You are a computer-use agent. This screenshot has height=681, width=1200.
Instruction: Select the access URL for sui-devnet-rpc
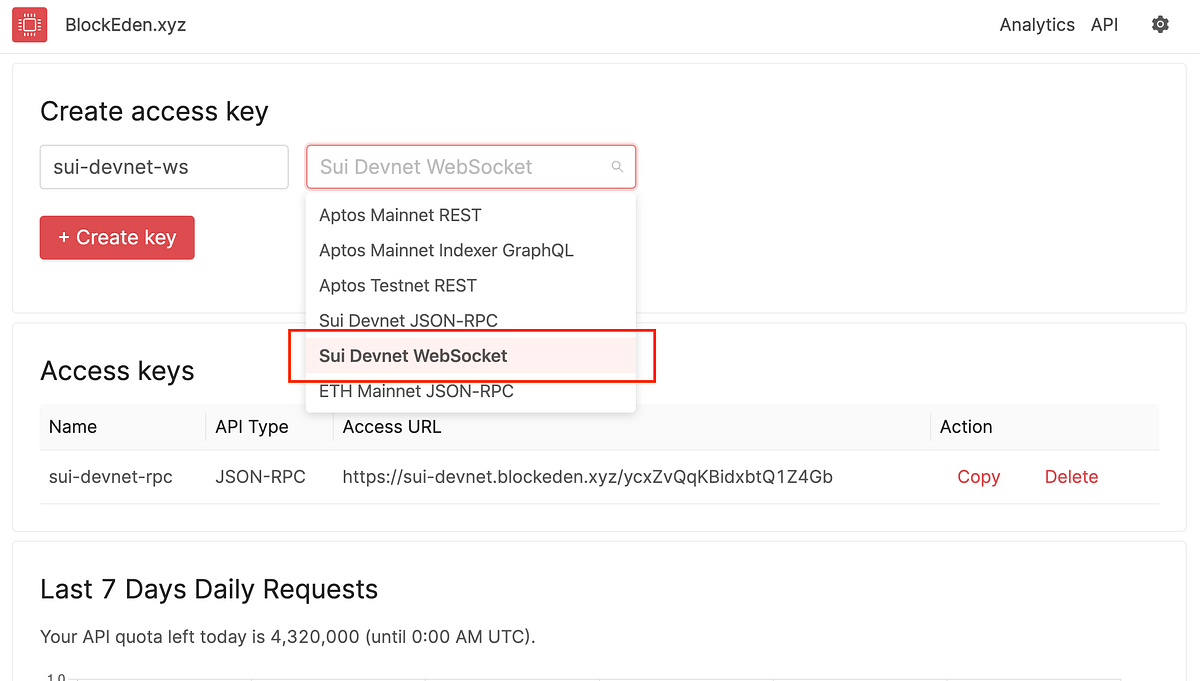tap(588, 477)
